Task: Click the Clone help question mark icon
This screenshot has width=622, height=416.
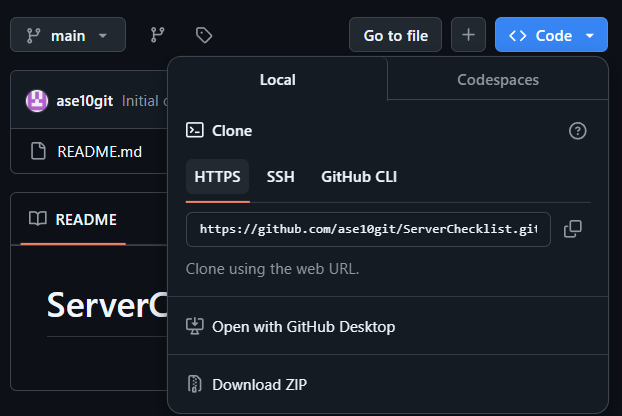Action: tap(578, 131)
